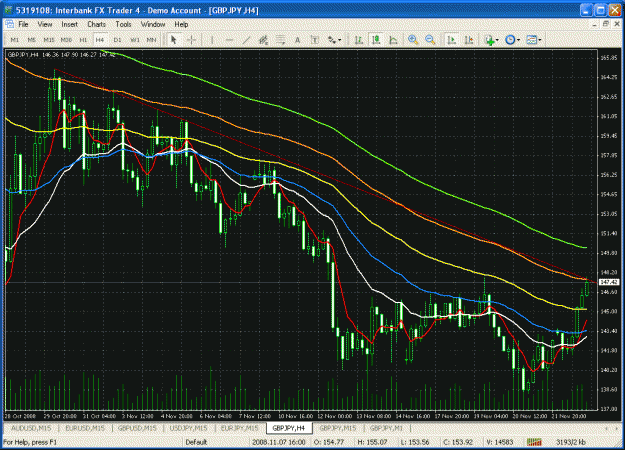Click the 'V: 14583' volume status entry
The width and height of the screenshot is (625, 450).
(x=500, y=442)
